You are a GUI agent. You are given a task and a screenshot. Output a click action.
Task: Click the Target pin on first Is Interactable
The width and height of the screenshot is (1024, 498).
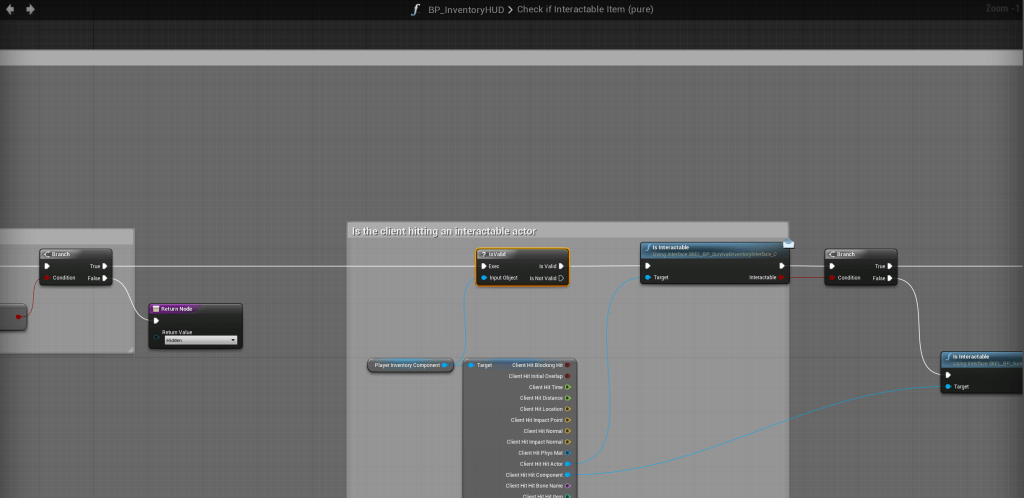[648, 277]
